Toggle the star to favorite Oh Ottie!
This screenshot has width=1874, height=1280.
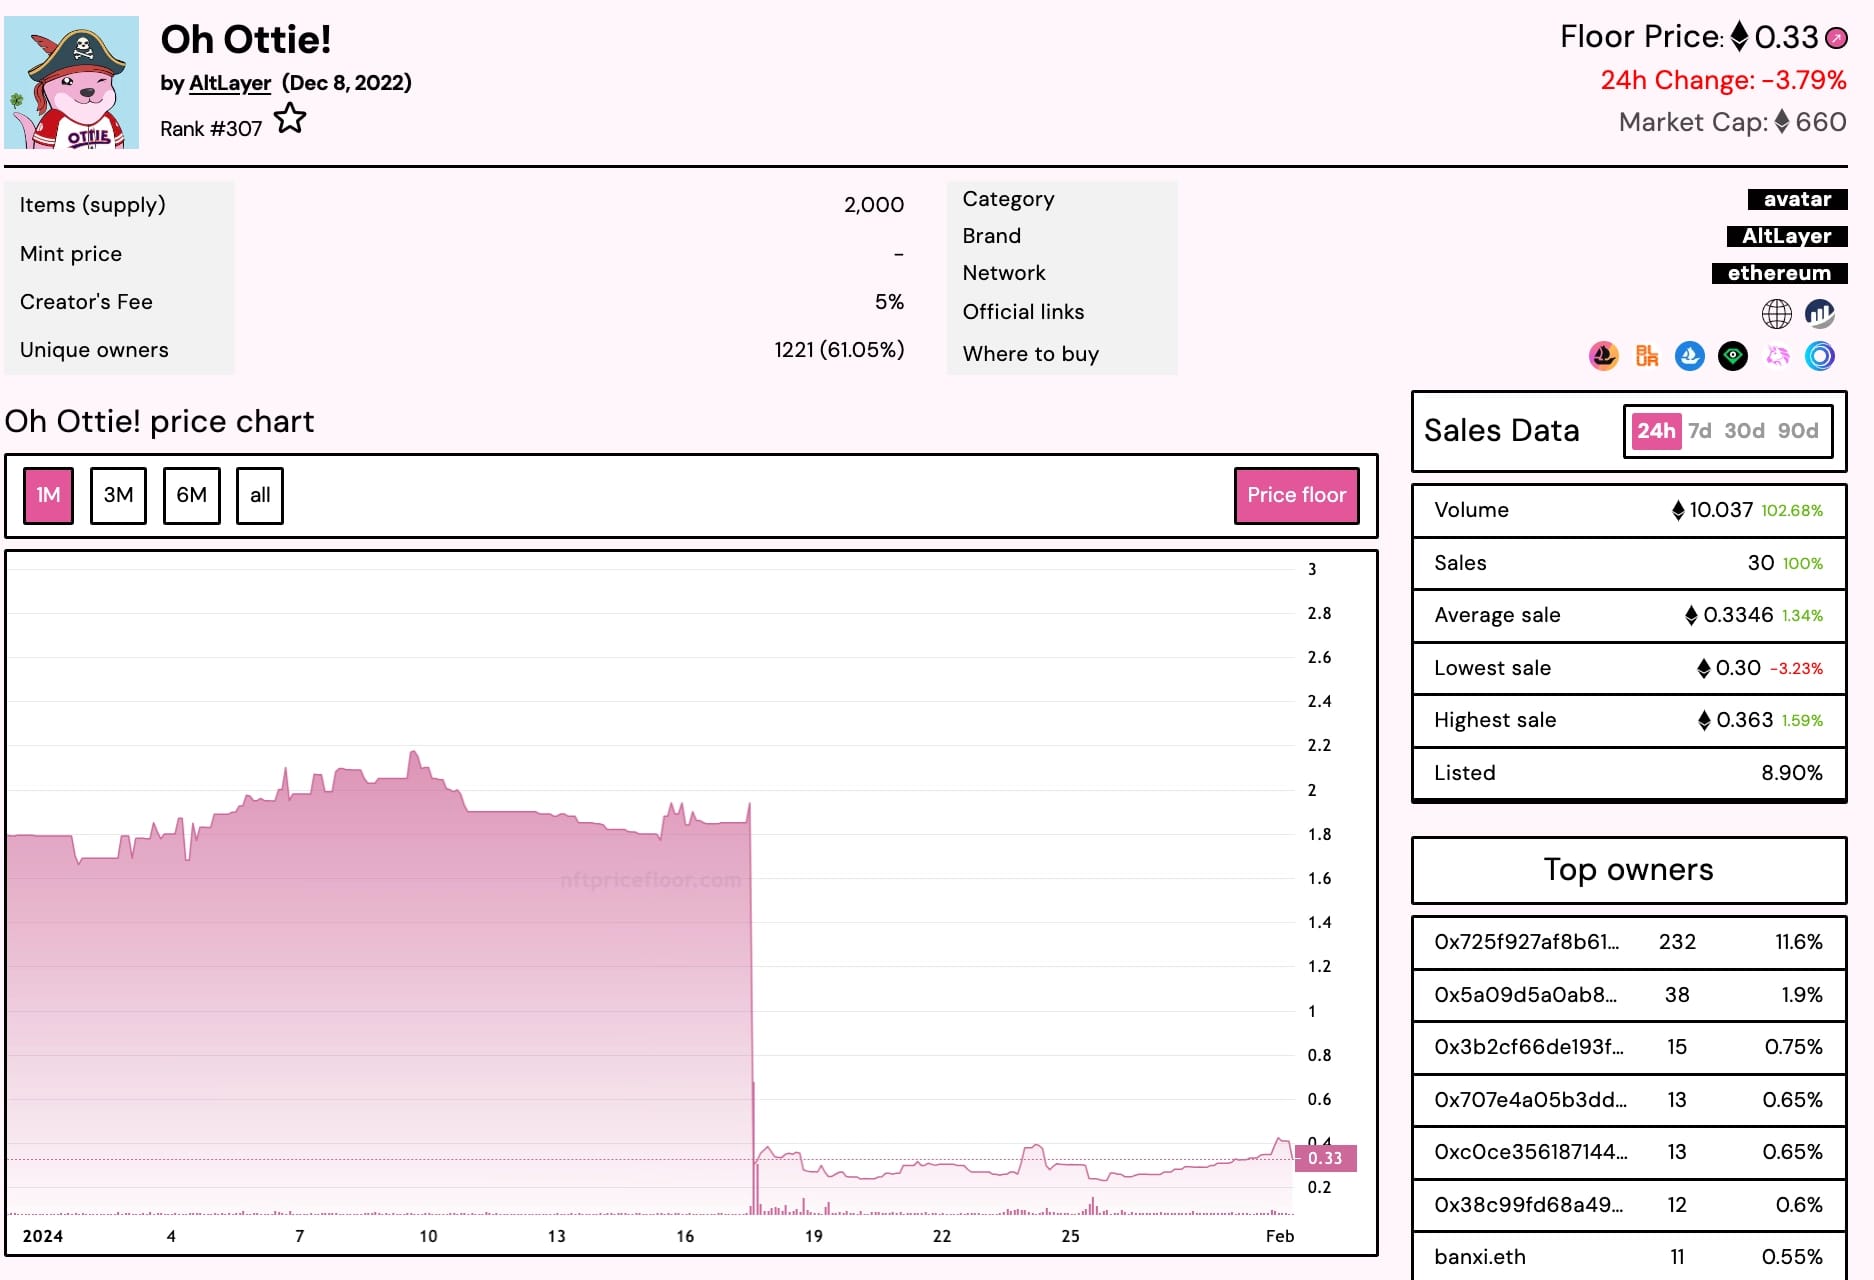(x=290, y=118)
